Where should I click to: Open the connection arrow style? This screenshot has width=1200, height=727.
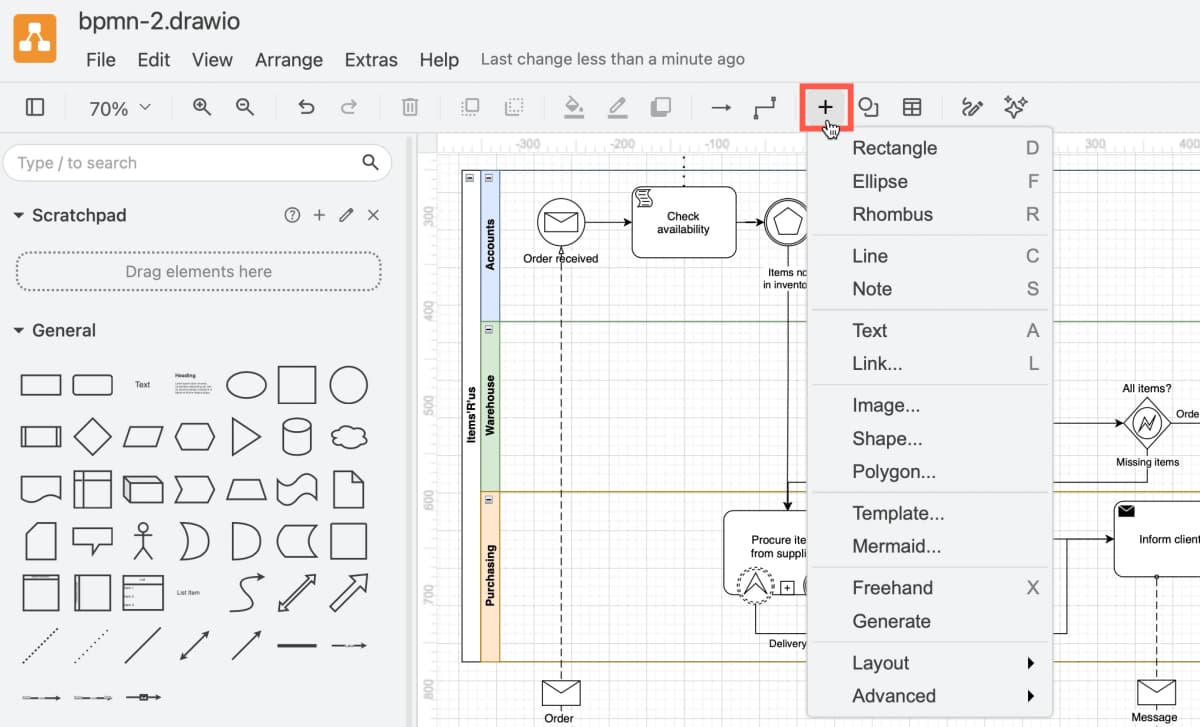coord(721,107)
